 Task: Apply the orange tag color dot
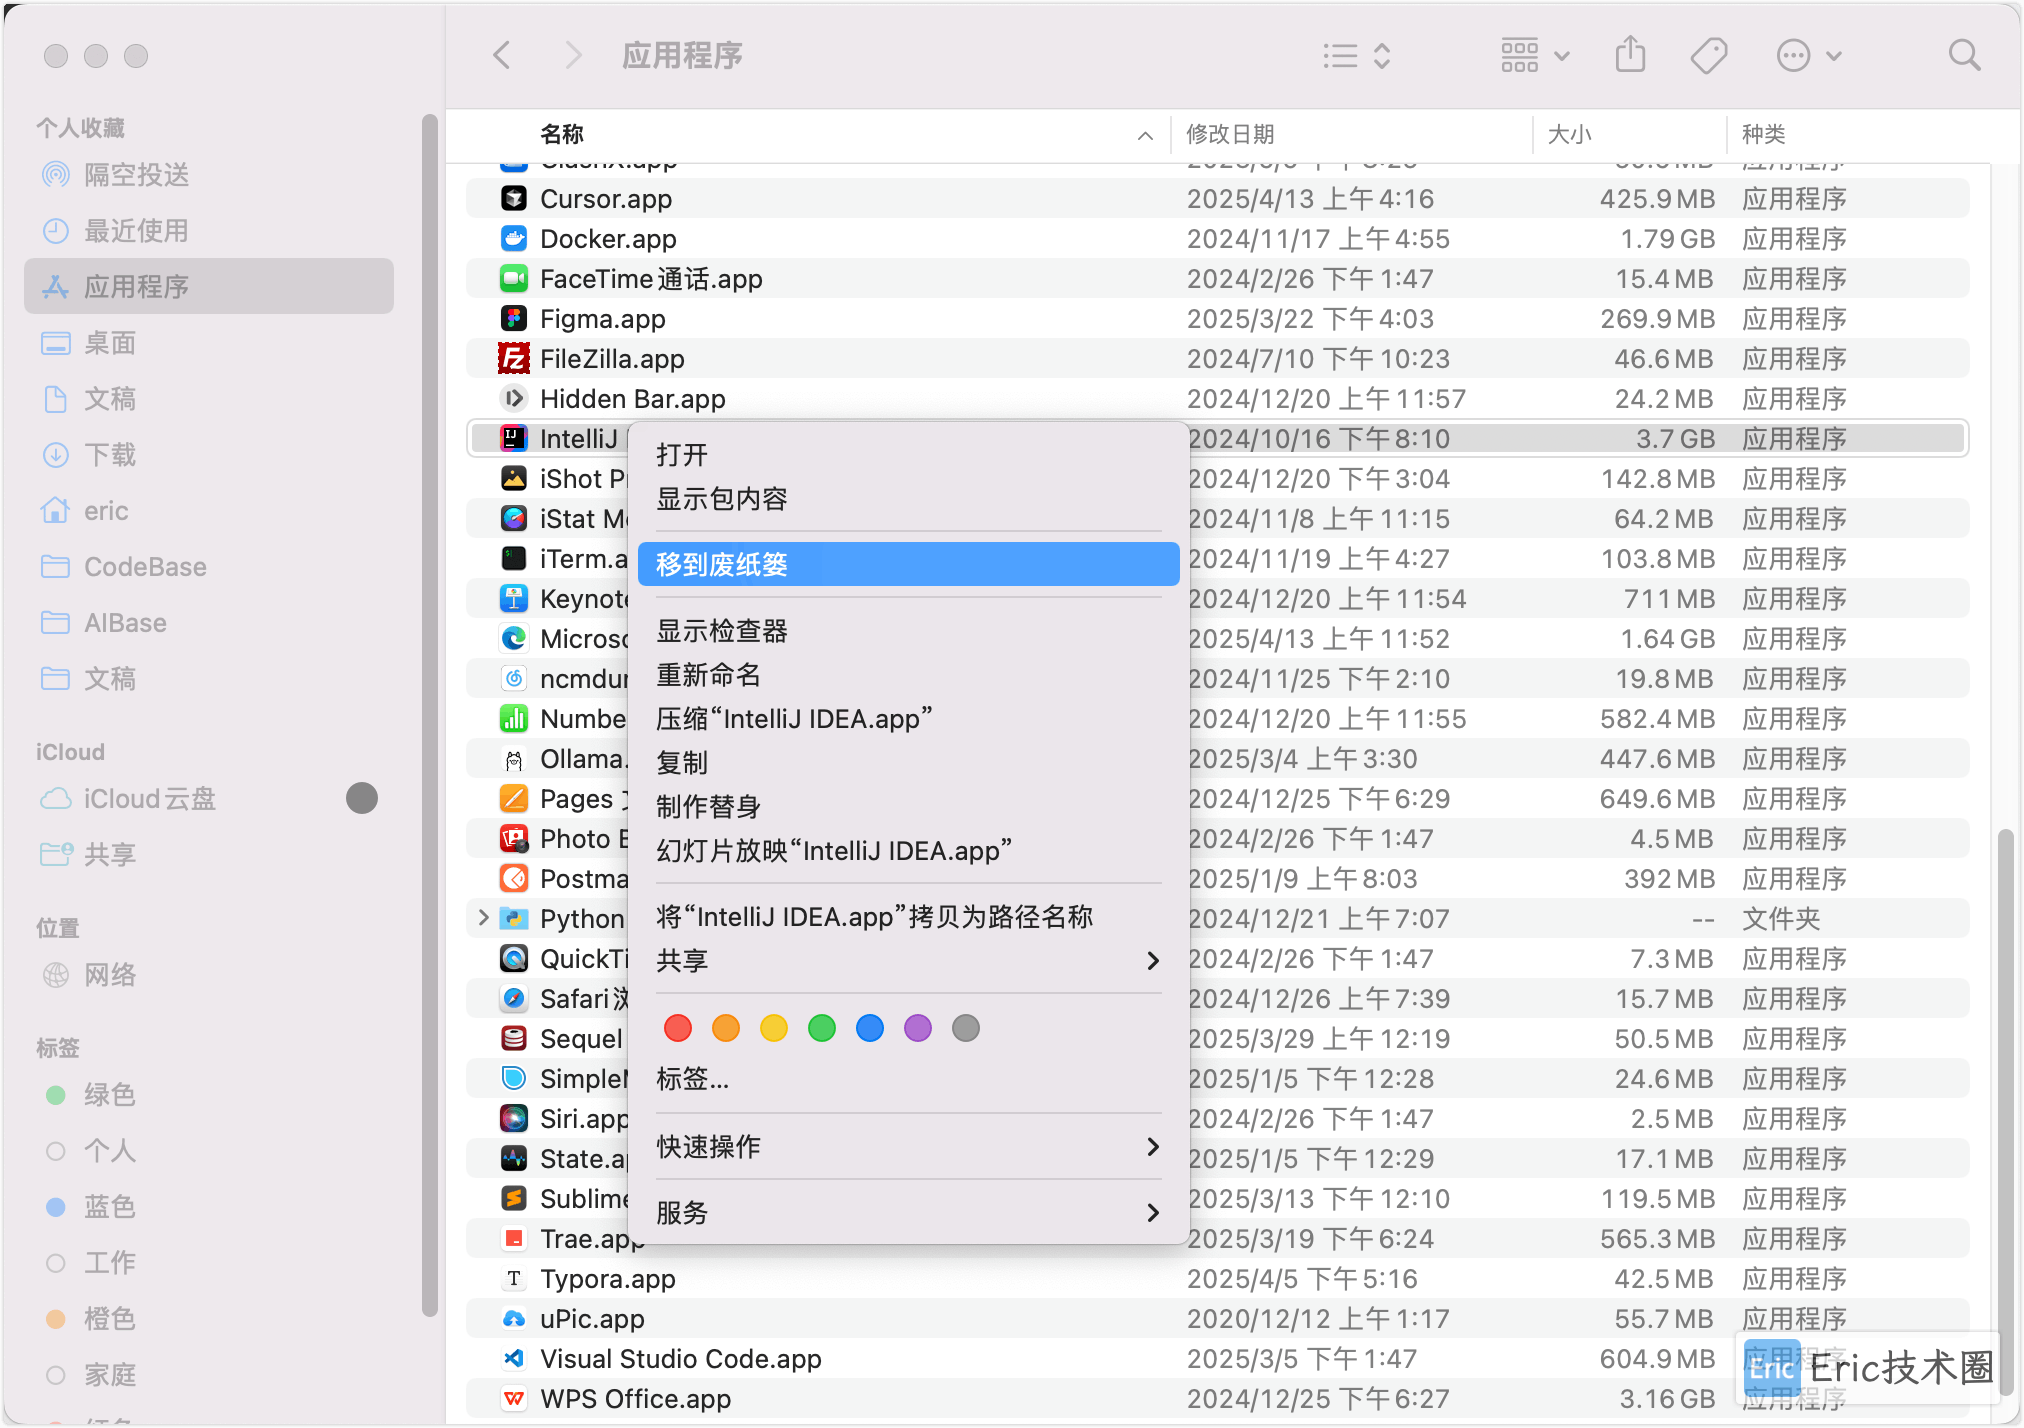pyautogui.click(x=726, y=1028)
